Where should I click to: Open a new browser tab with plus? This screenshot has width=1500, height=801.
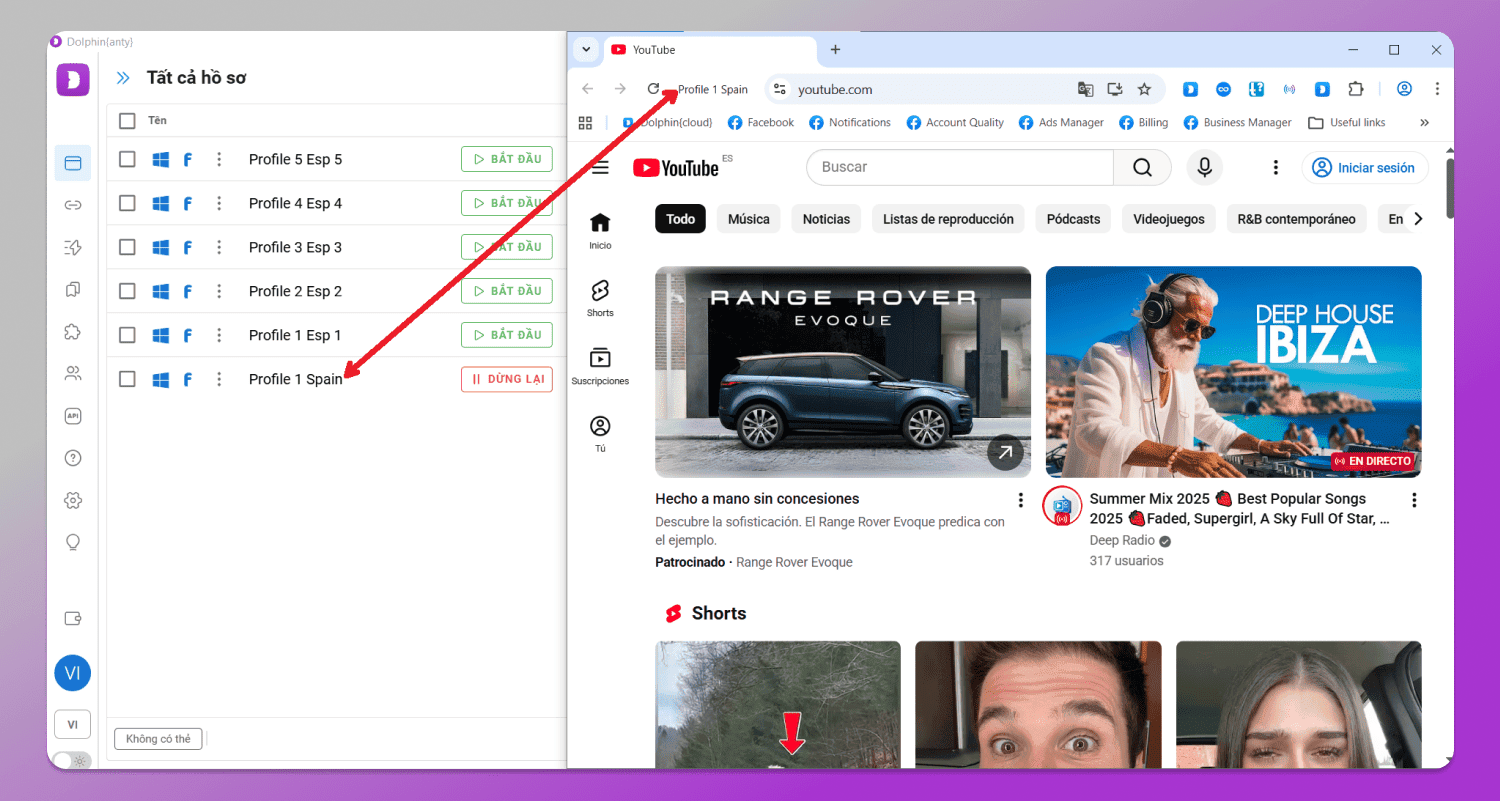click(835, 49)
